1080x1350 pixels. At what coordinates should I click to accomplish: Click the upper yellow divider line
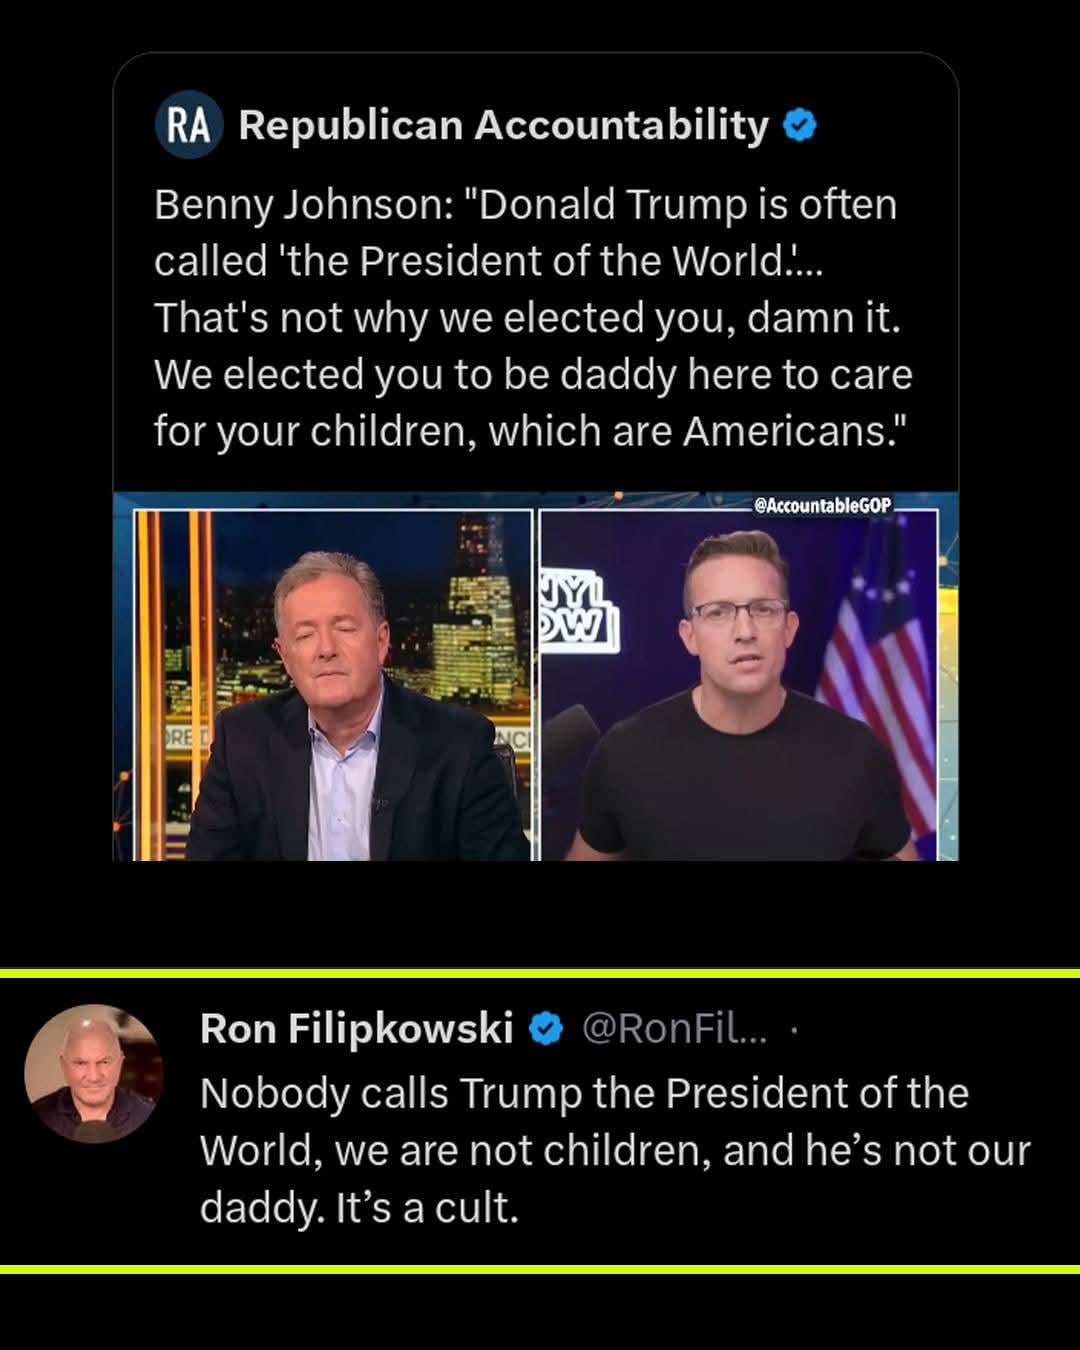(540, 972)
